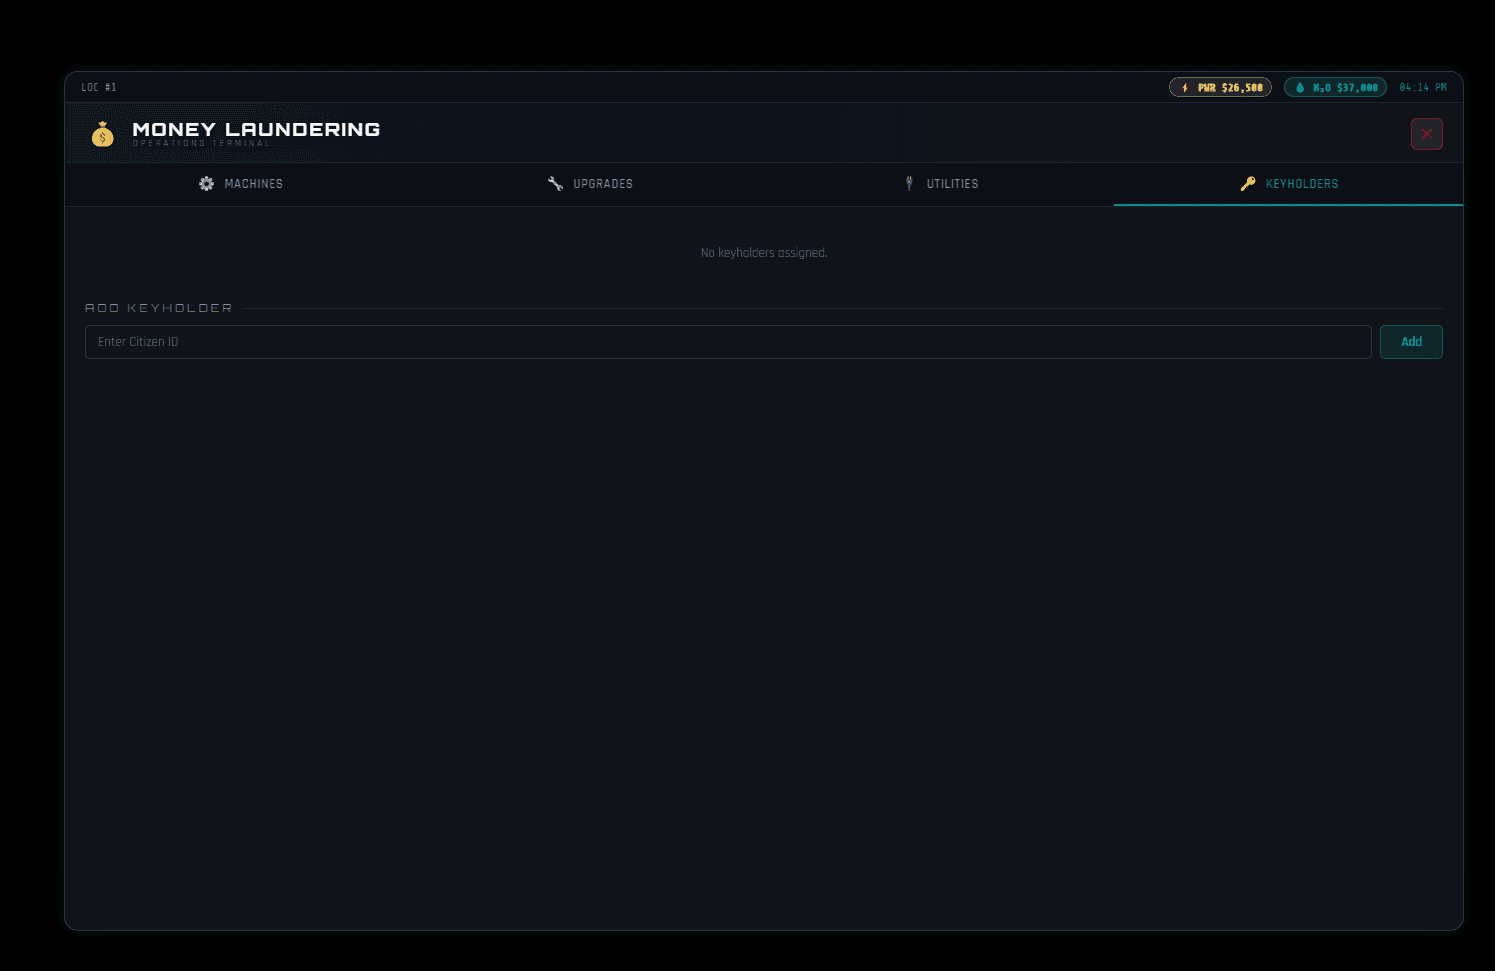Click the water droplet H2O icon

1300,88
